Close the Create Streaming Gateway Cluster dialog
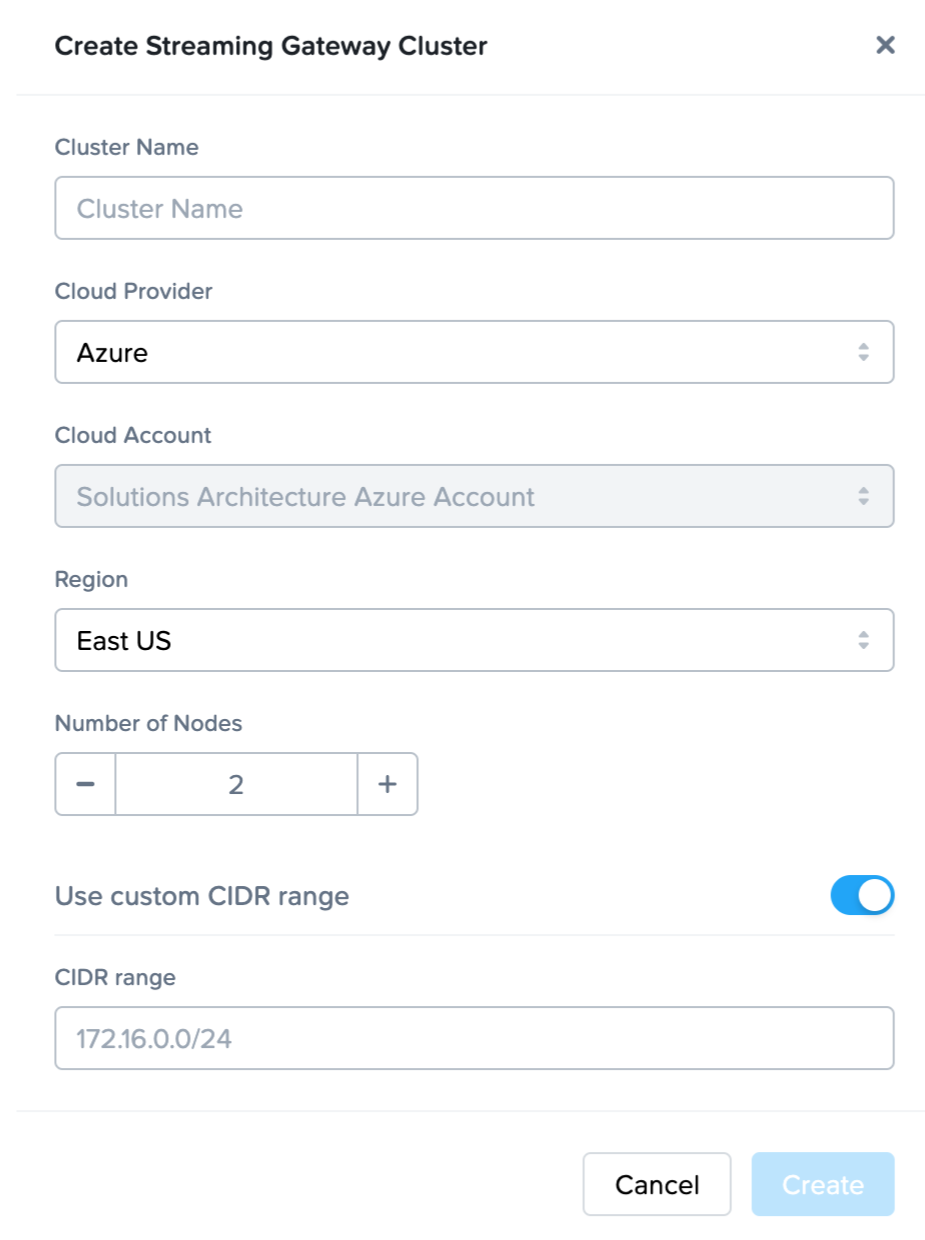The width and height of the screenshot is (925, 1240). pyautogui.click(x=885, y=45)
